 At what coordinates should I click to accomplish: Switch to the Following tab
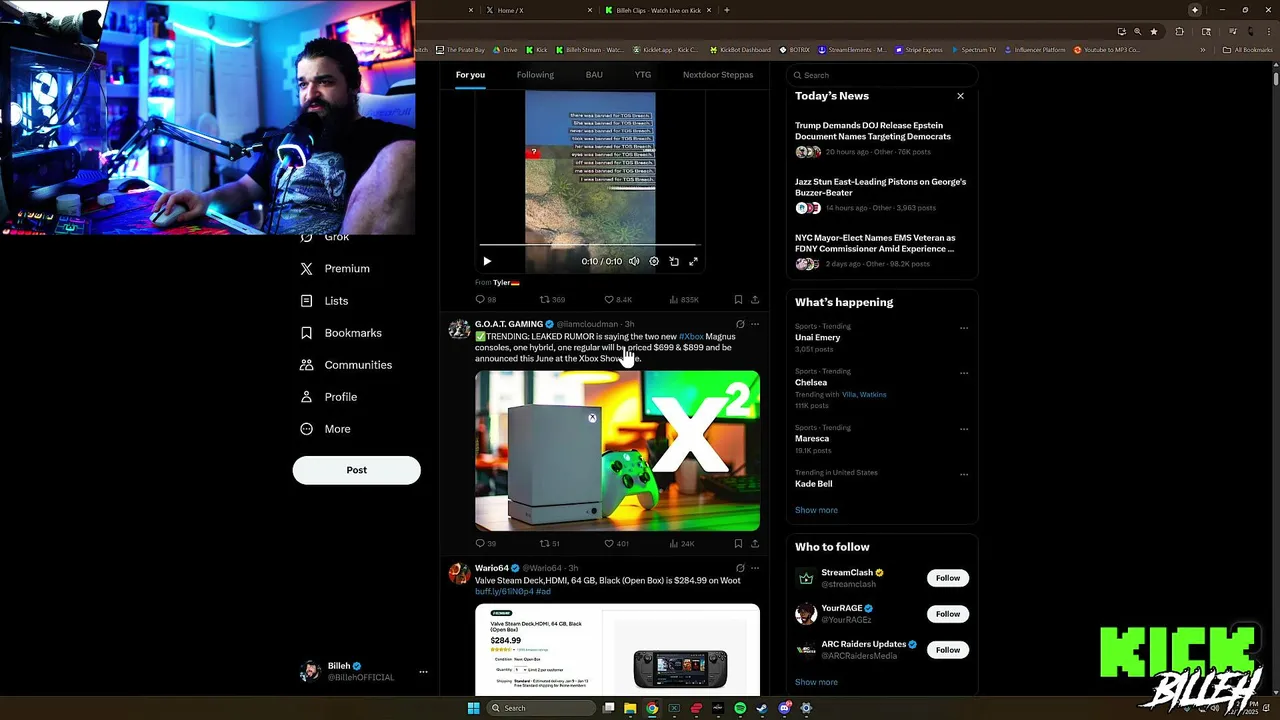(x=535, y=75)
